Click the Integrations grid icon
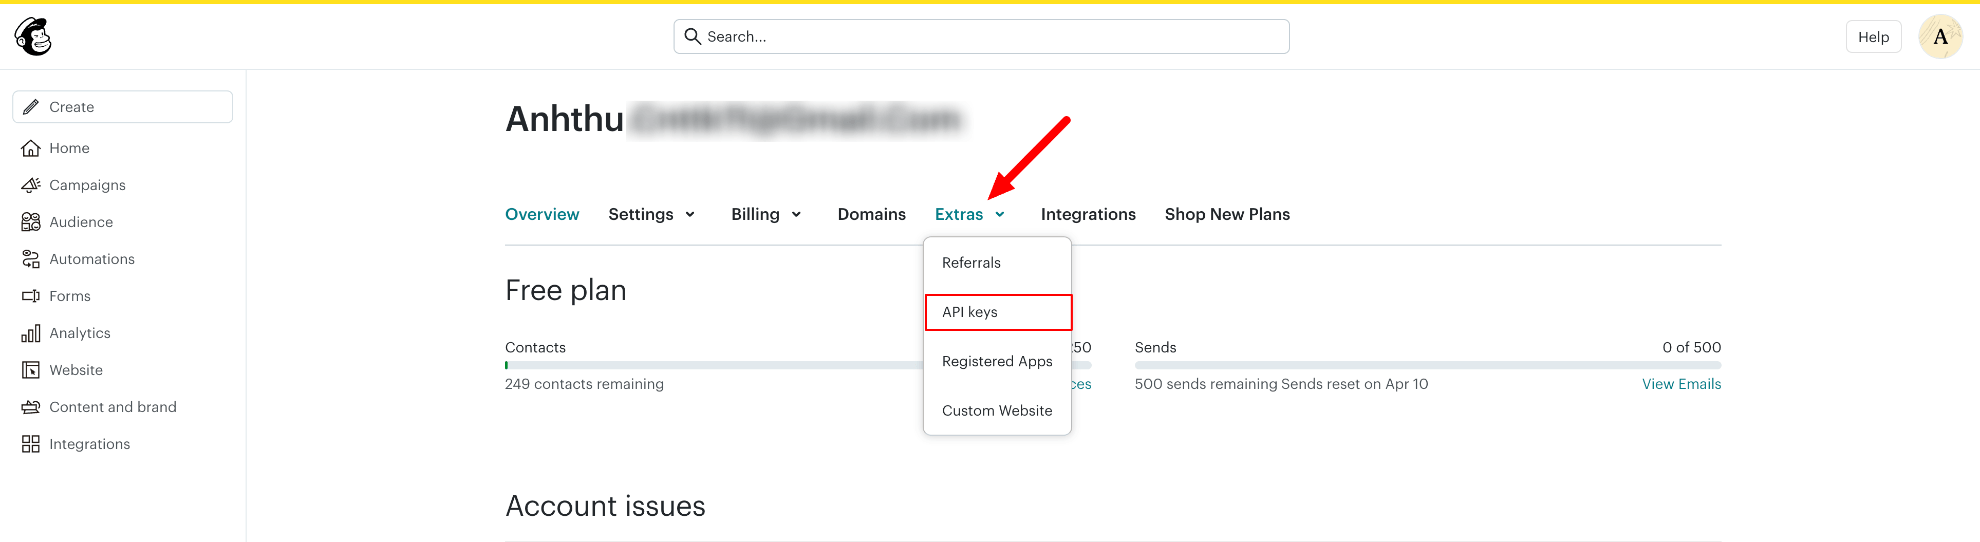 [x=31, y=444]
